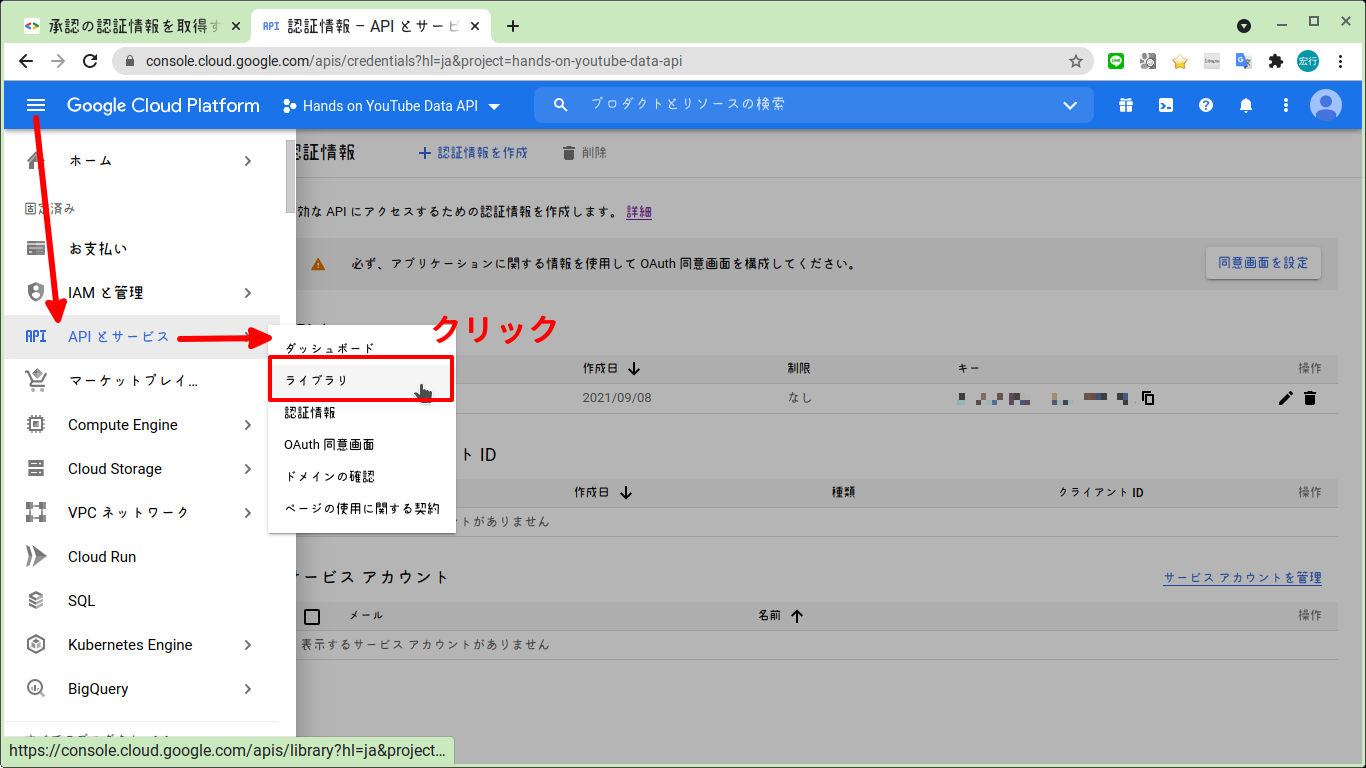Click the 同意画面を設定 button
The width and height of the screenshot is (1366, 768).
pyautogui.click(x=1262, y=262)
